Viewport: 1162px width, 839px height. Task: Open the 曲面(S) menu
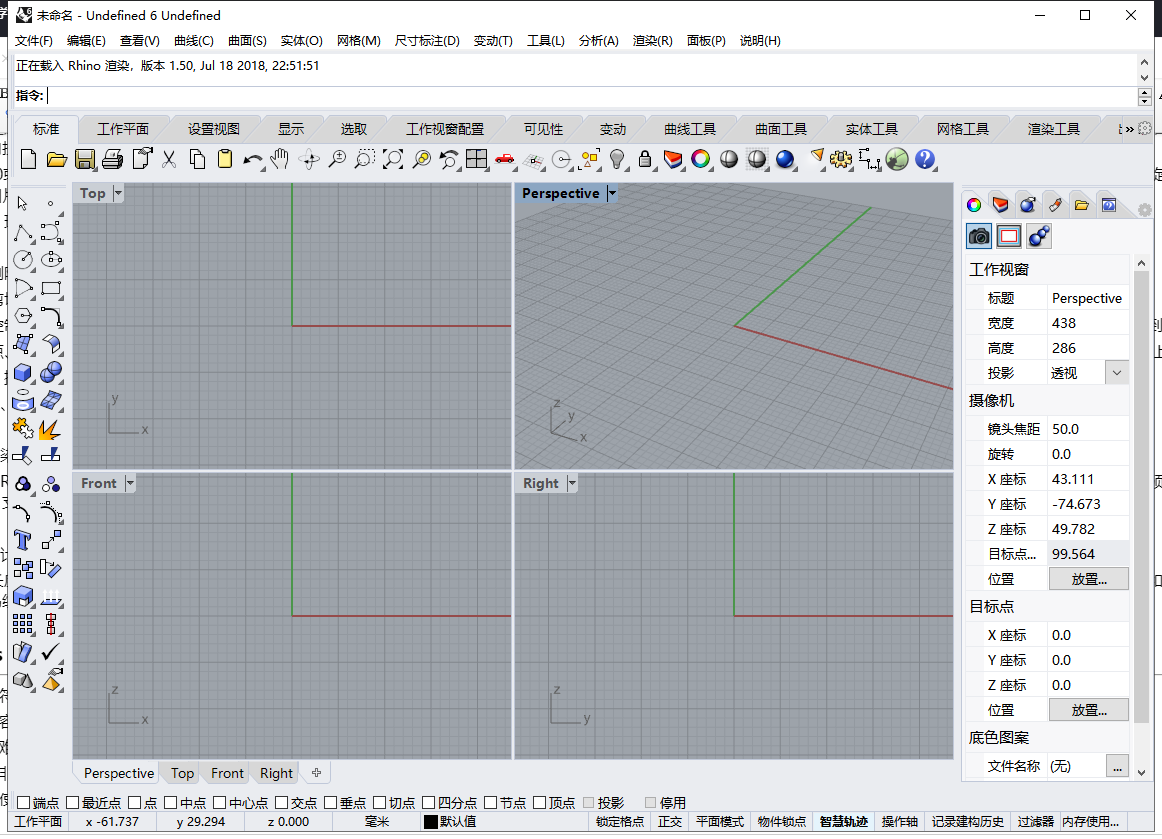247,41
